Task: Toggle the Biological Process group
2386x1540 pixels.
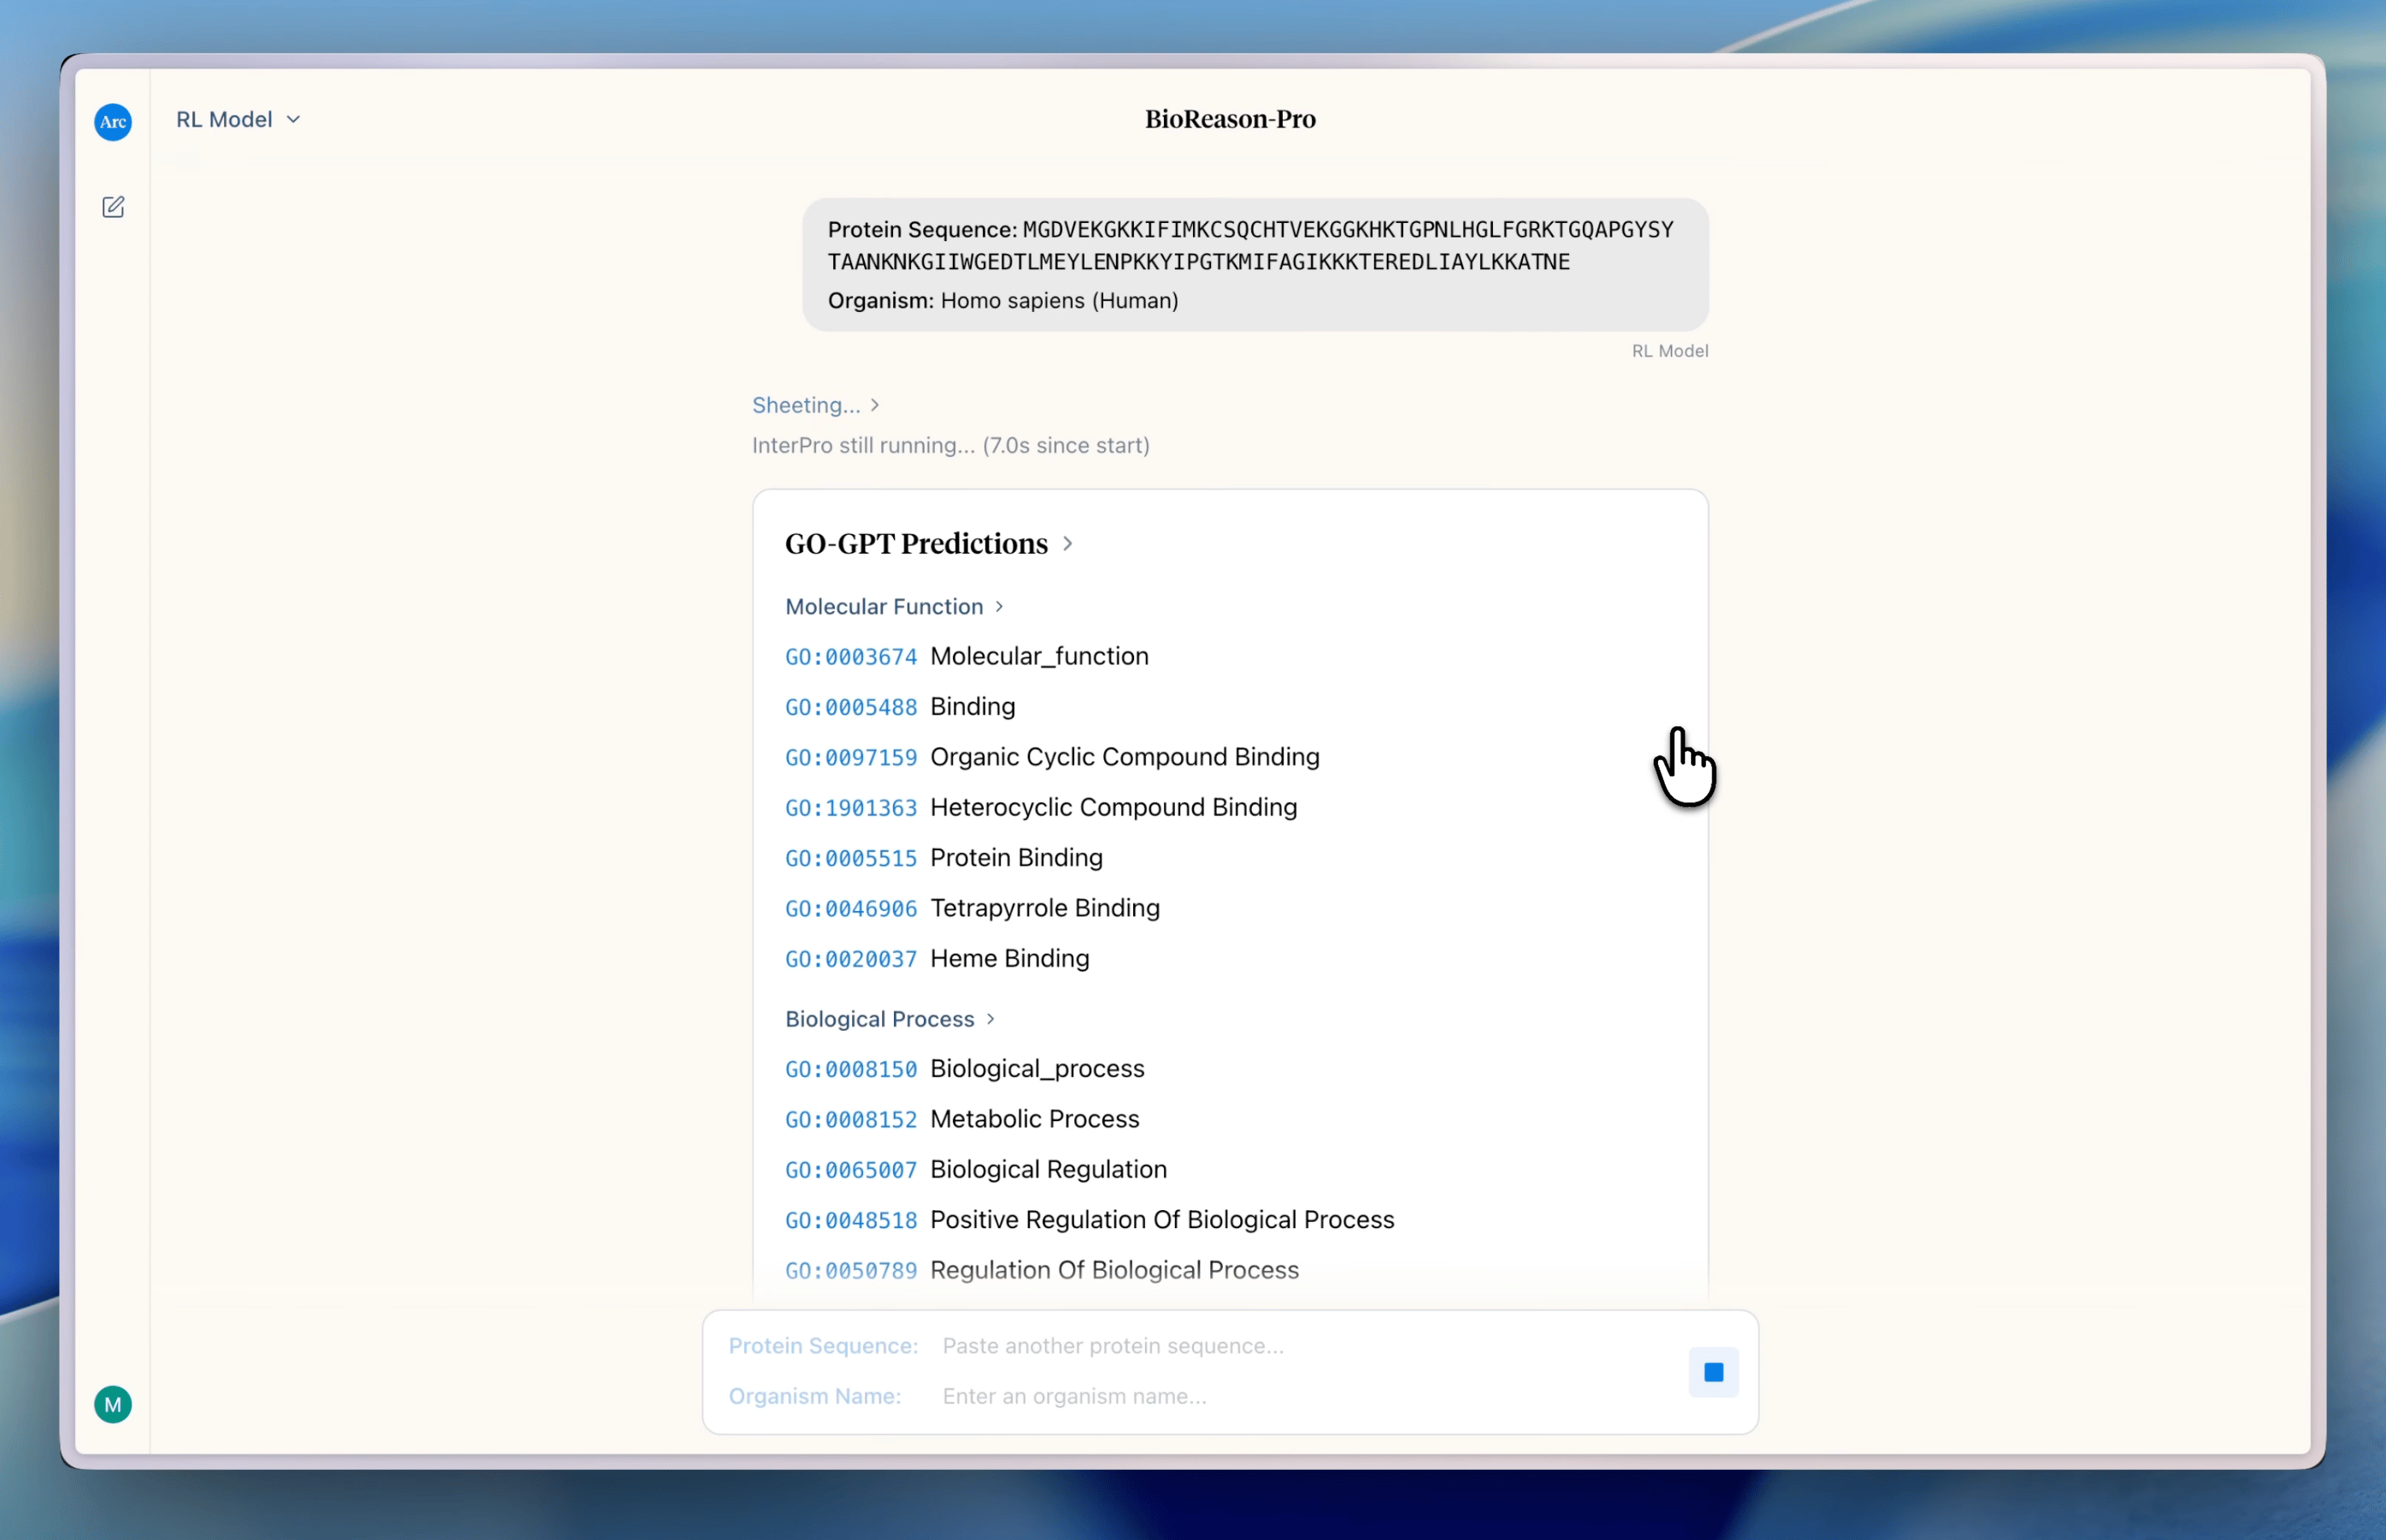Action: [889, 1018]
